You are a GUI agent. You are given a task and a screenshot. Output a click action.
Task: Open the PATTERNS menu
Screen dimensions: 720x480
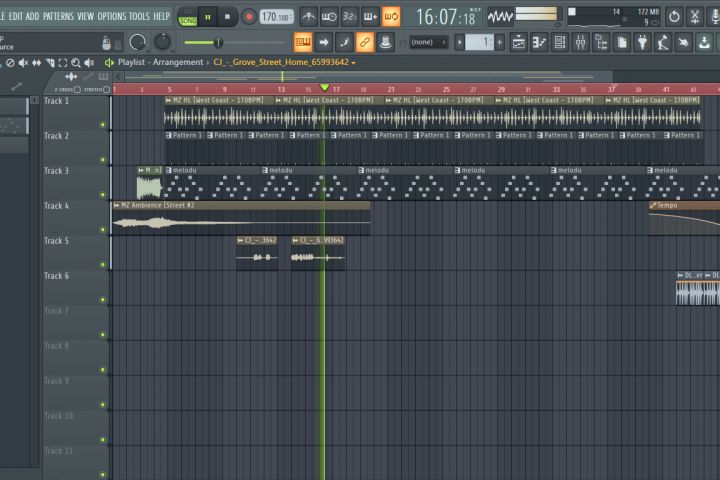coord(58,17)
